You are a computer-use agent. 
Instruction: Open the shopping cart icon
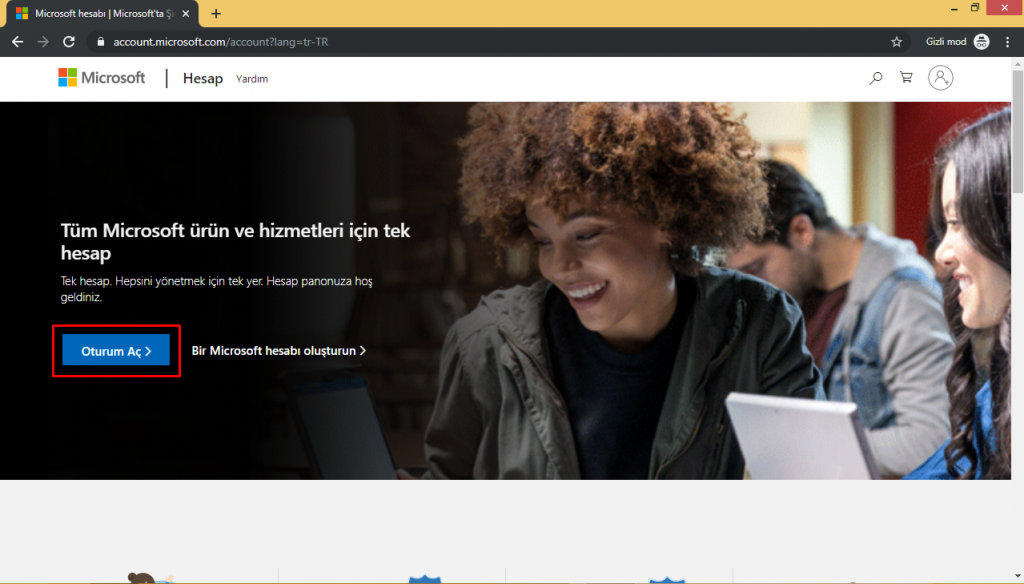[x=906, y=78]
